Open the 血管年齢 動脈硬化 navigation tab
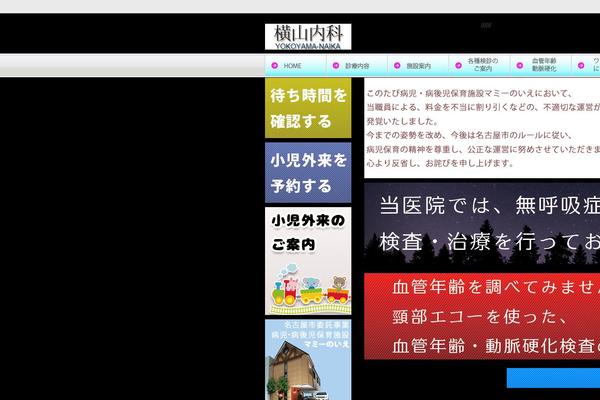 540,65
